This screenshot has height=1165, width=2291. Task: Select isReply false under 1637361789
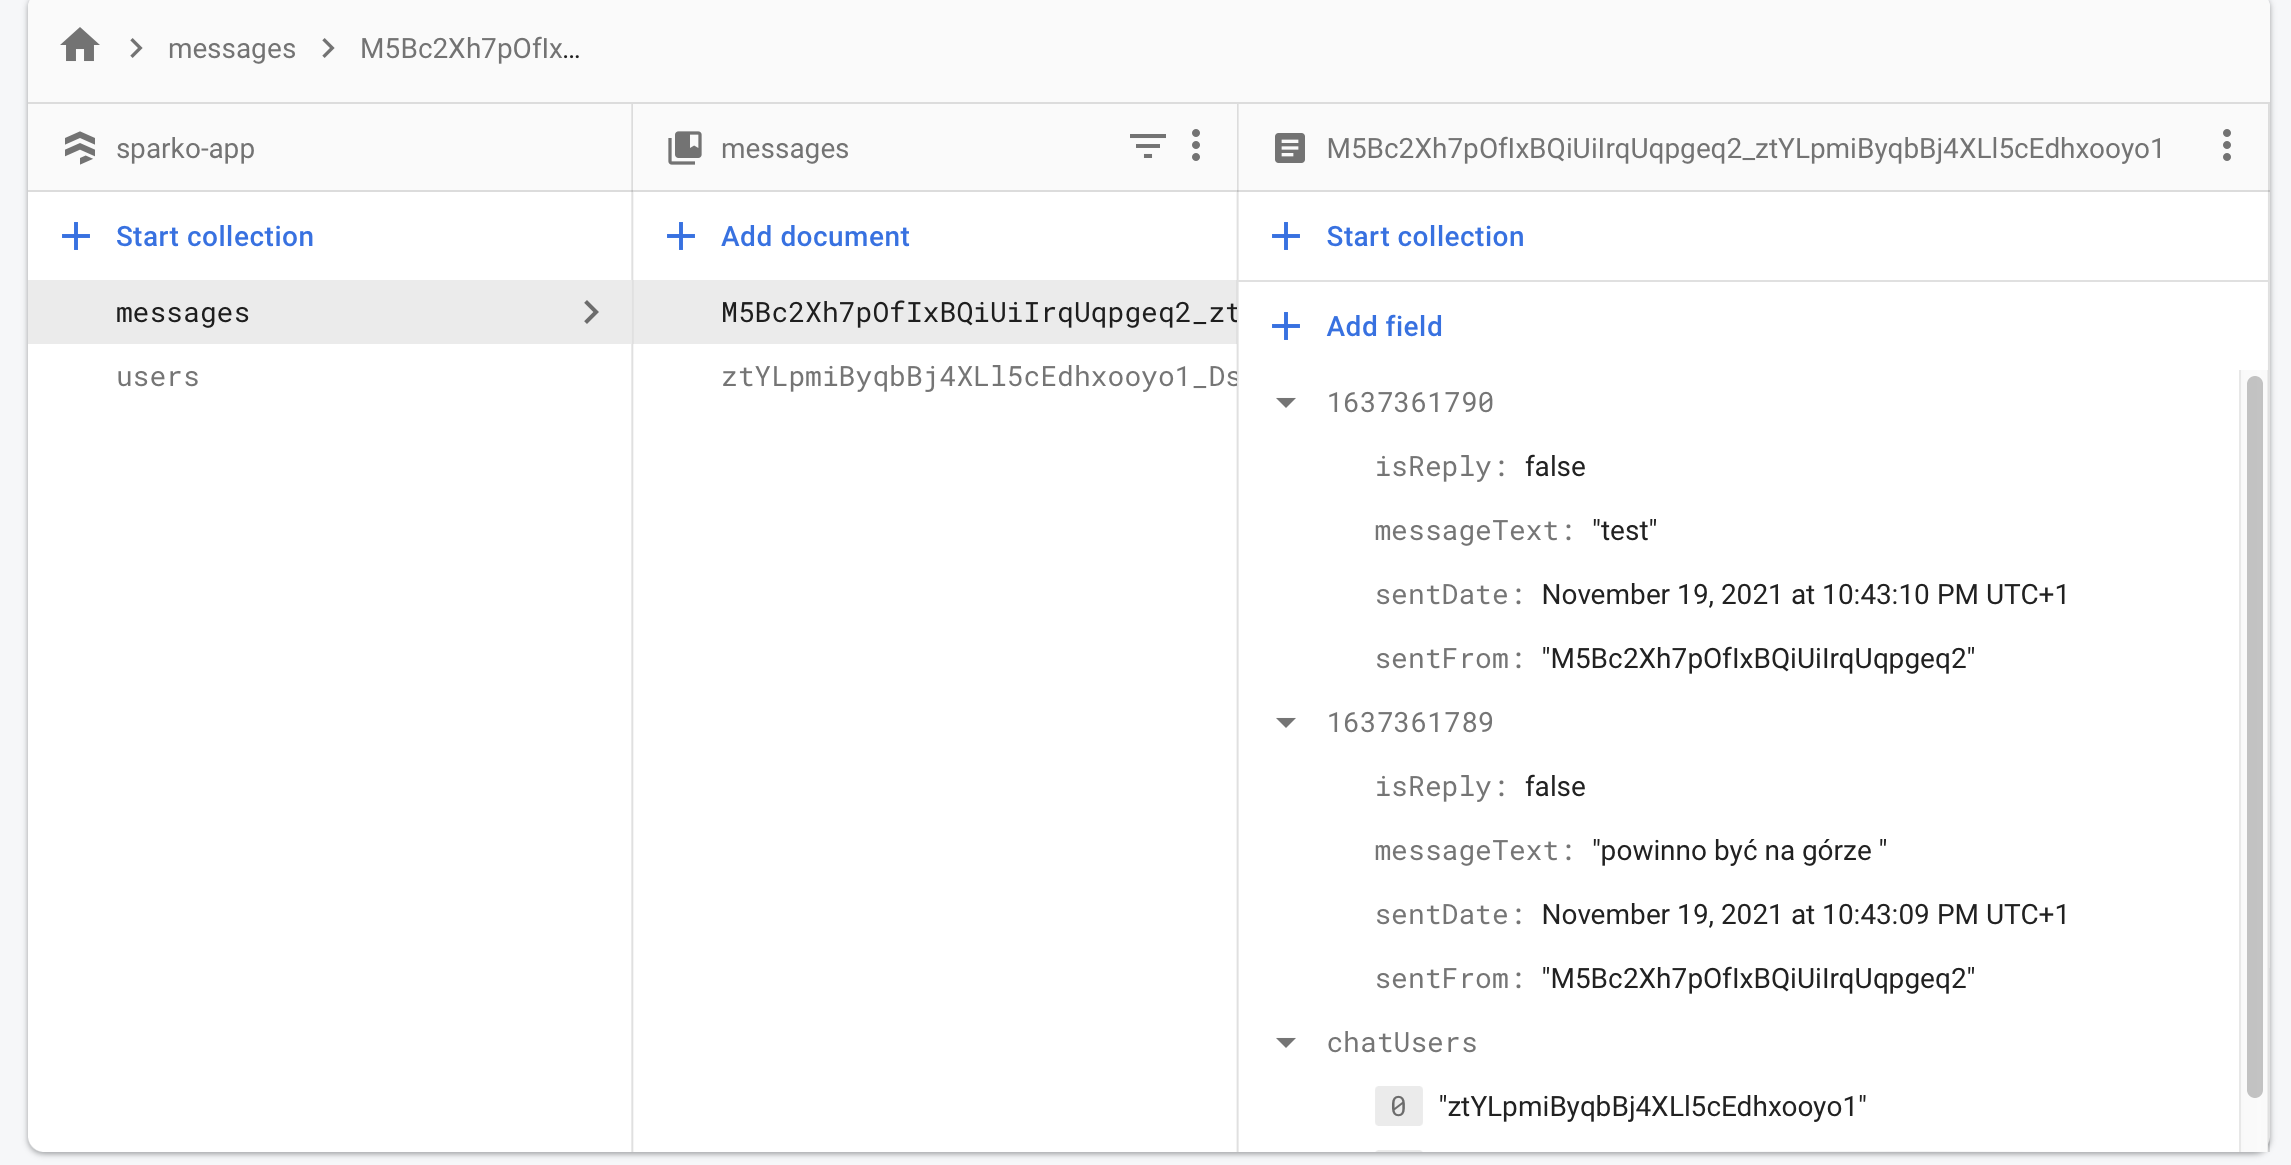(1555, 786)
